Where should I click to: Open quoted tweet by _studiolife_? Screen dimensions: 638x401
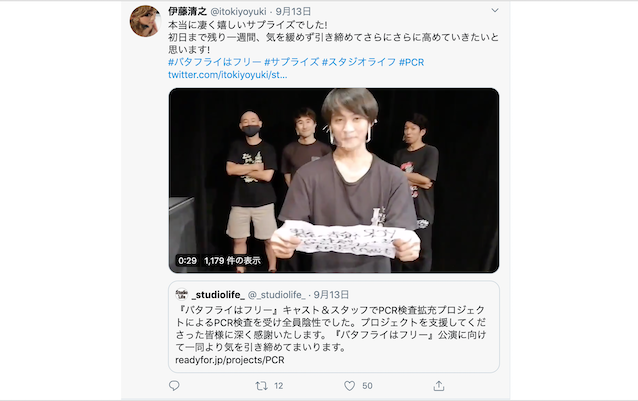click(334, 327)
